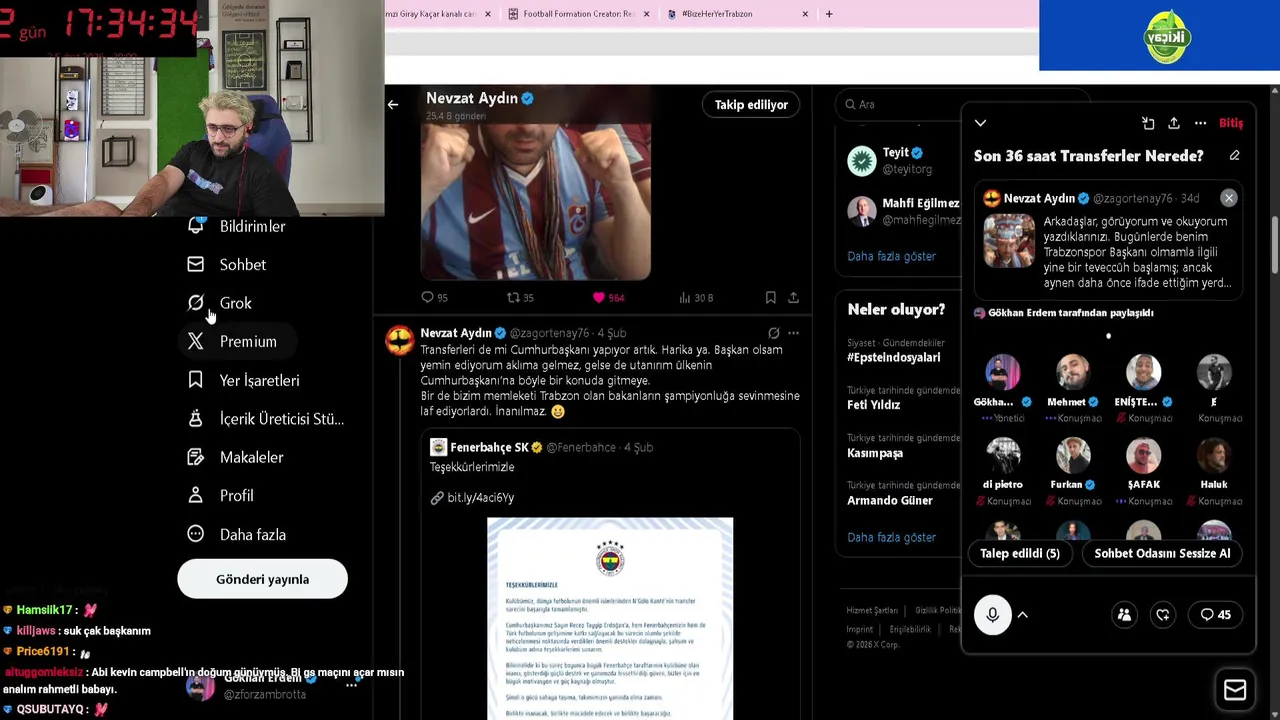
Task: Select speaker Mehmet avatar
Action: [1073, 372]
